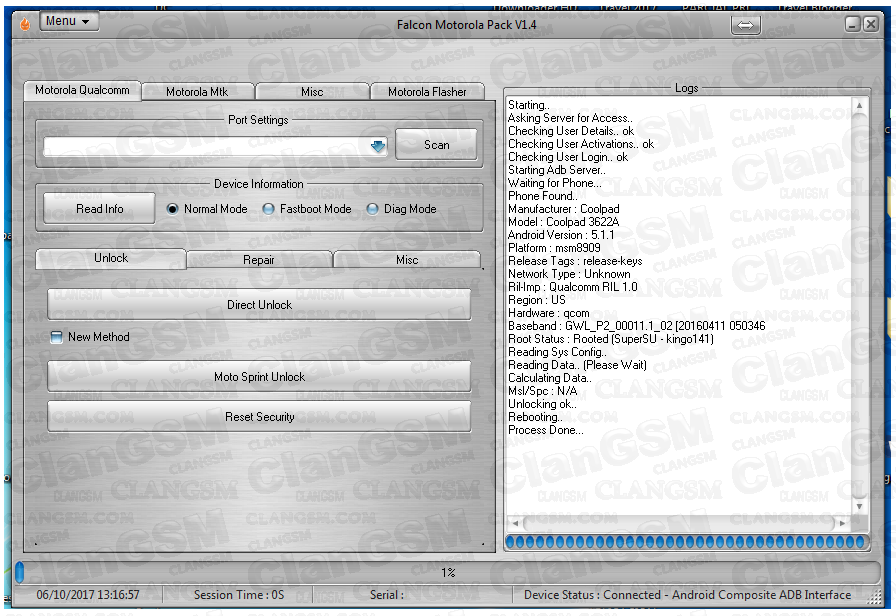
Task: Click the flame app icon in title bar
Action: click(x=25, y=23)
